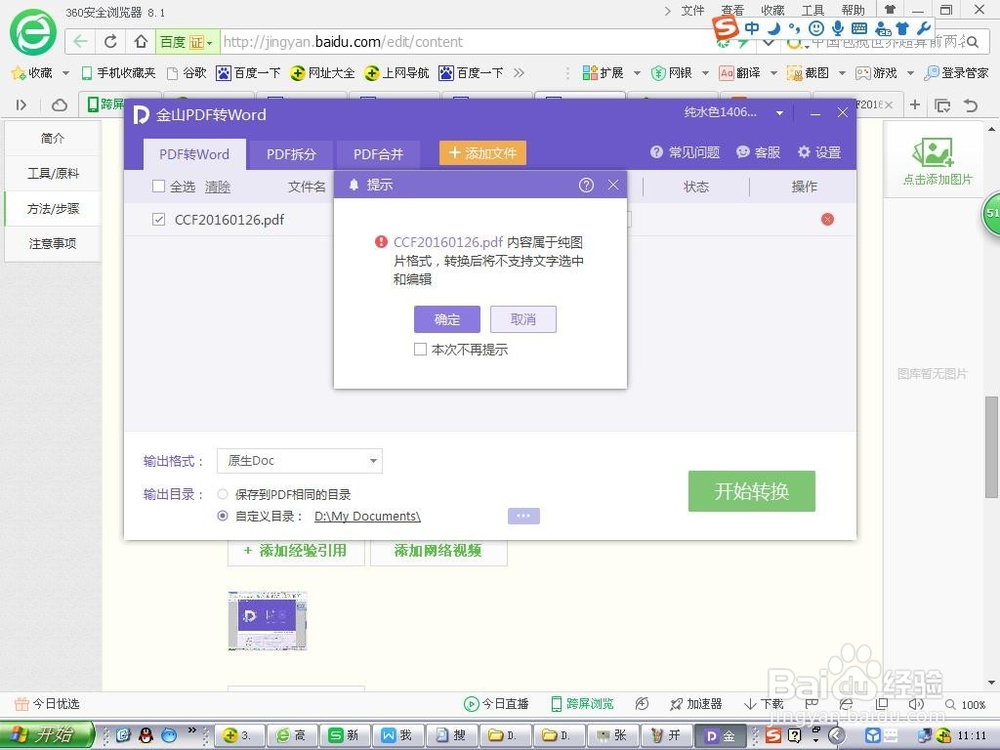
Task: Click the page vertical scrollbar
Action: [x=990, y=446]
